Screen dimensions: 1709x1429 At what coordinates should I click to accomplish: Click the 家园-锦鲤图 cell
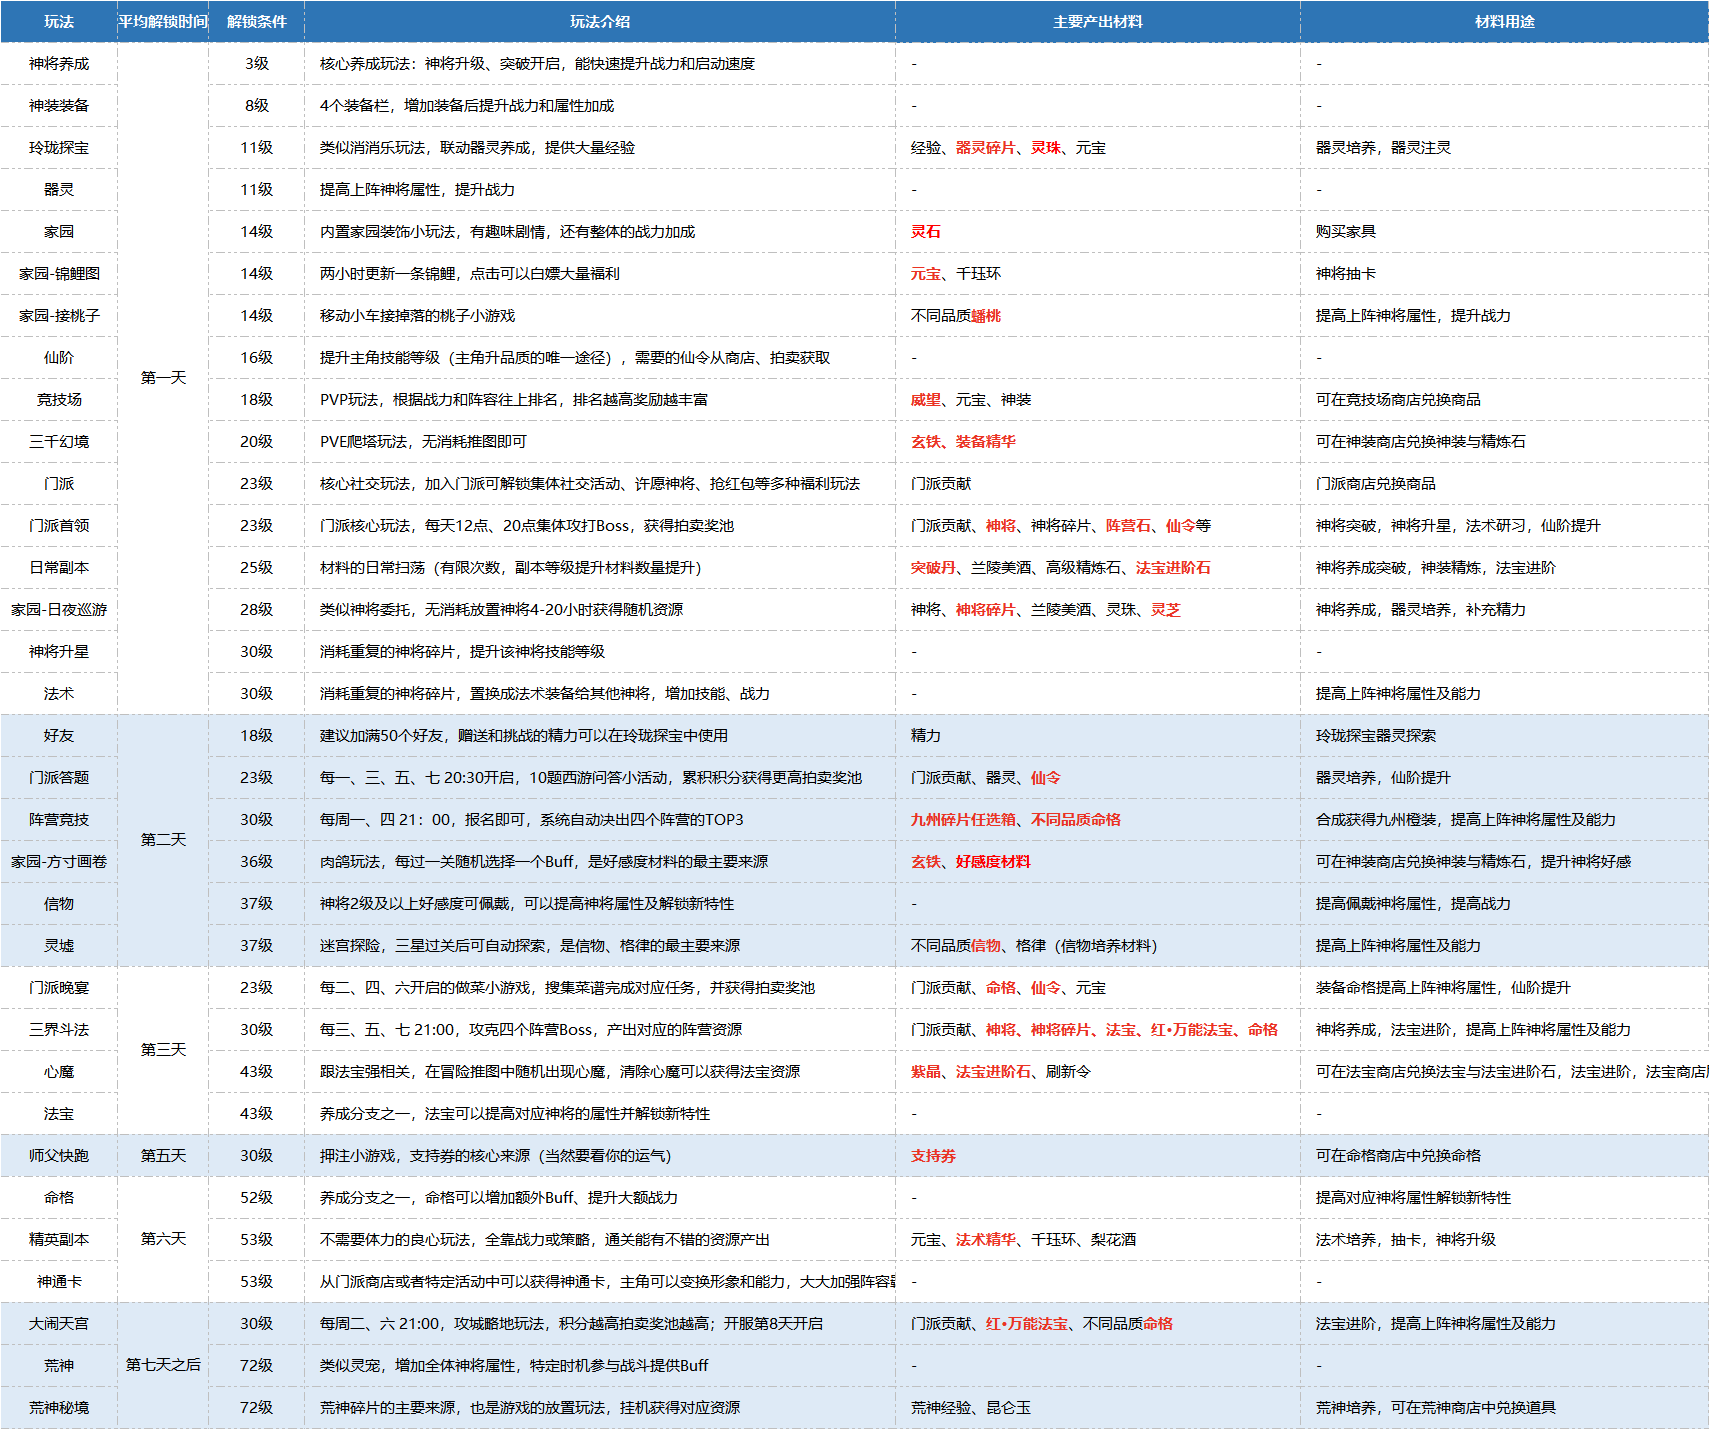59,274
